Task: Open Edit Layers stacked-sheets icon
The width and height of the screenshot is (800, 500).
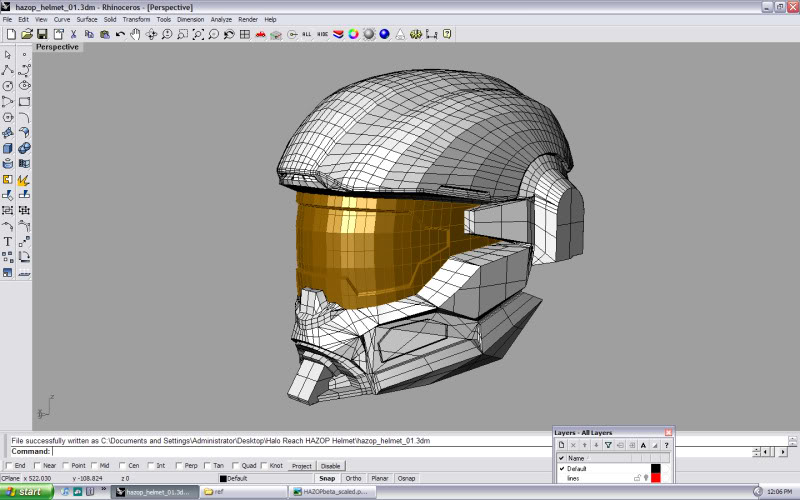Action: point(338,34)
